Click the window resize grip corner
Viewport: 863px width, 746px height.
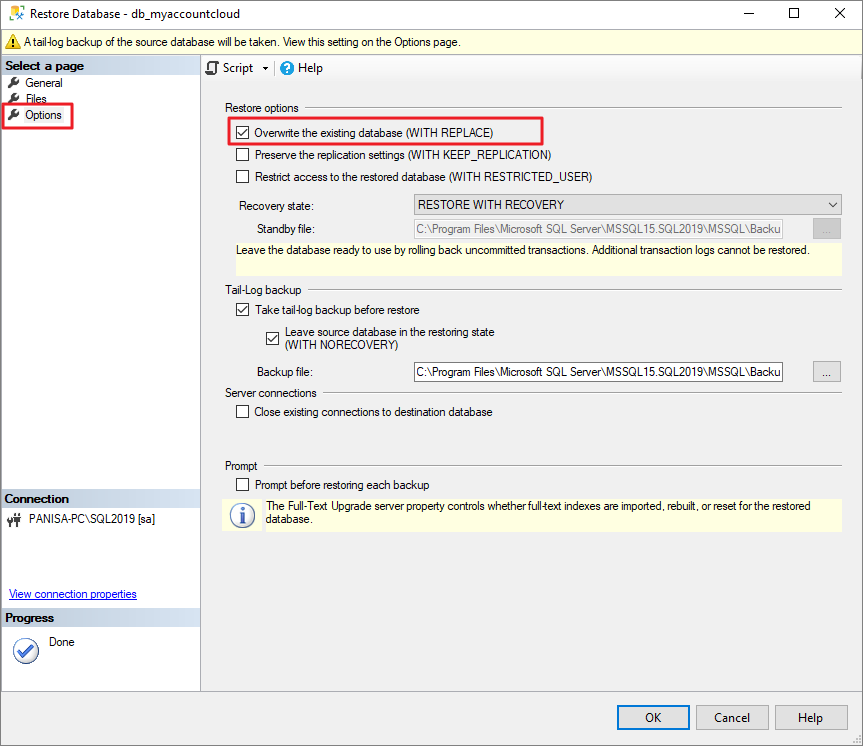(x=856, y=739)
